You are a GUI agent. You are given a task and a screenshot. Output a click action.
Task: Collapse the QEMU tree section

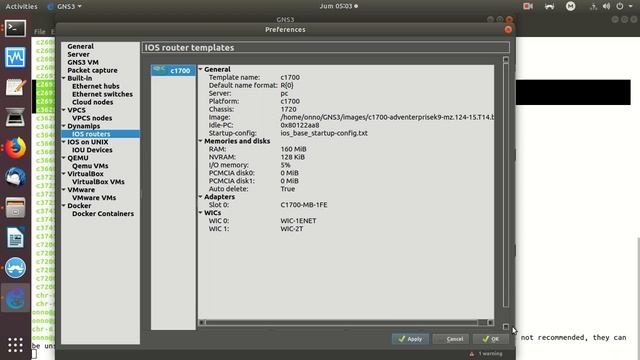pyautogui.click(x=64, y=158)
